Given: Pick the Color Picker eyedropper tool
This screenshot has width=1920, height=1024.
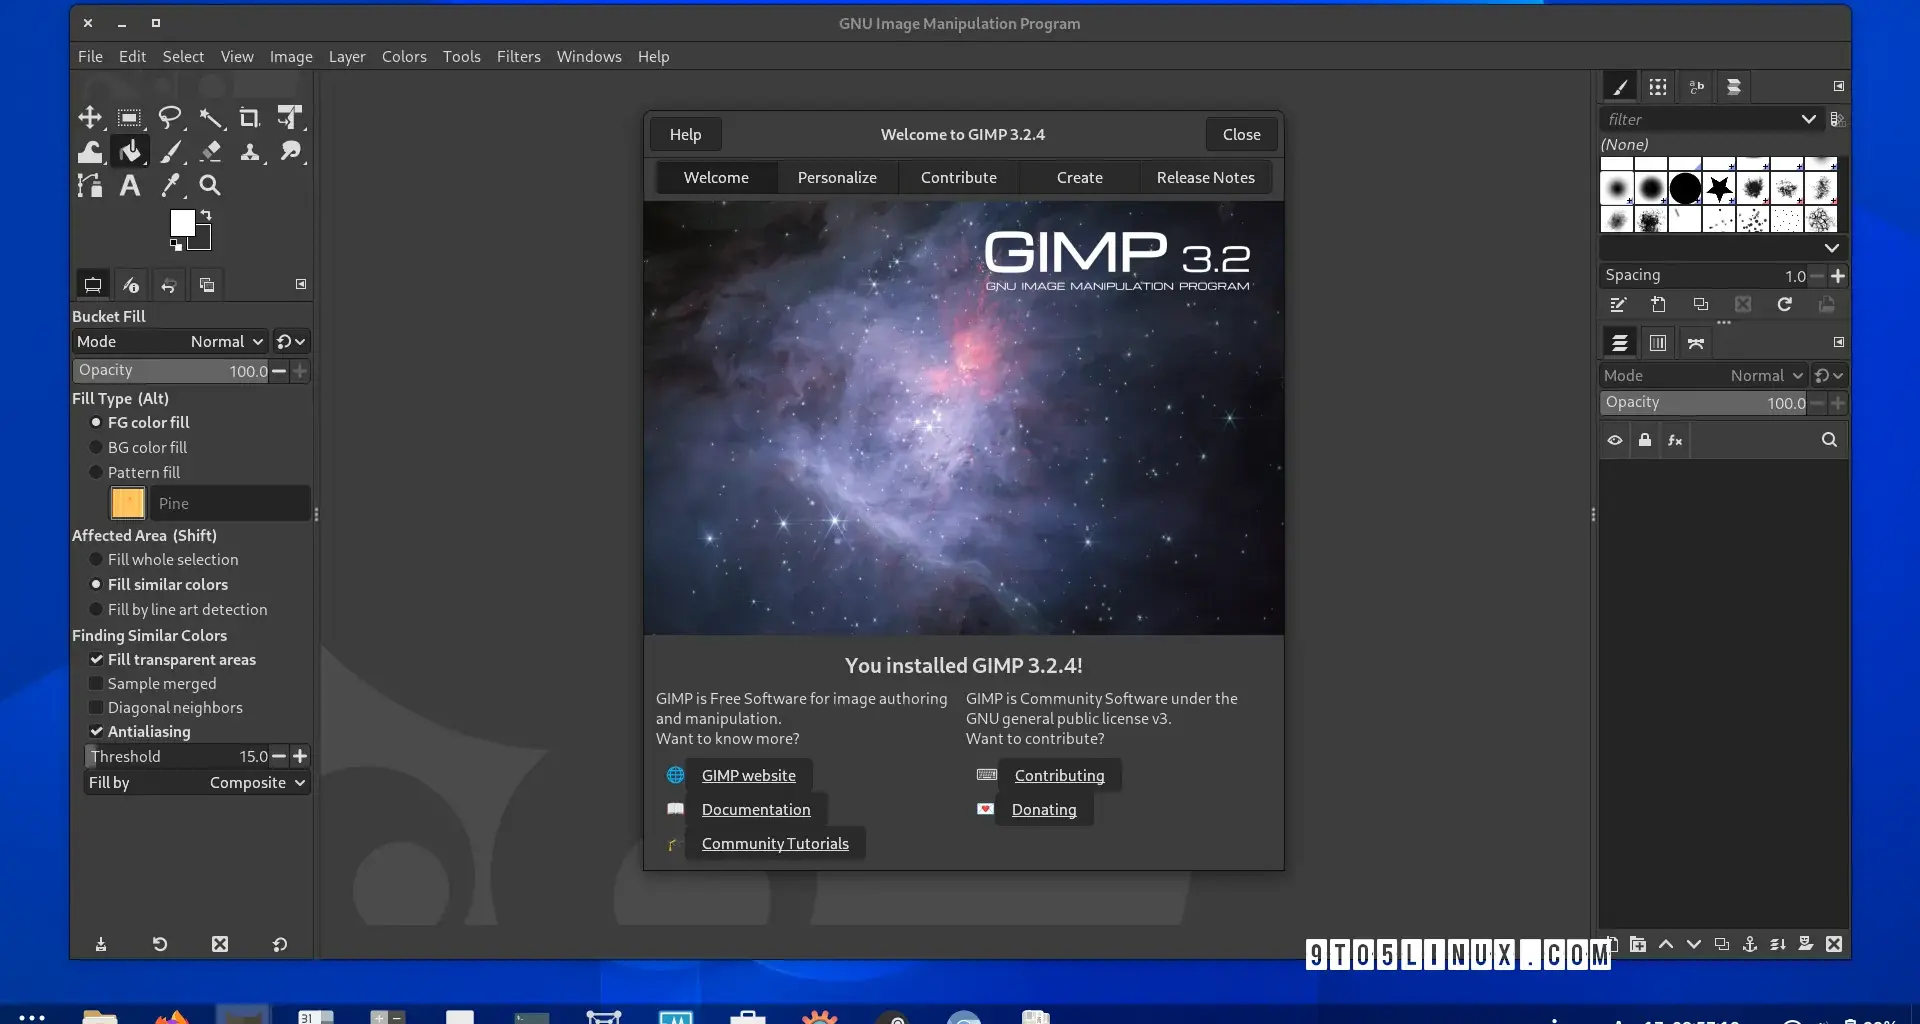Looking at the screenshot, I should [170, 185].
